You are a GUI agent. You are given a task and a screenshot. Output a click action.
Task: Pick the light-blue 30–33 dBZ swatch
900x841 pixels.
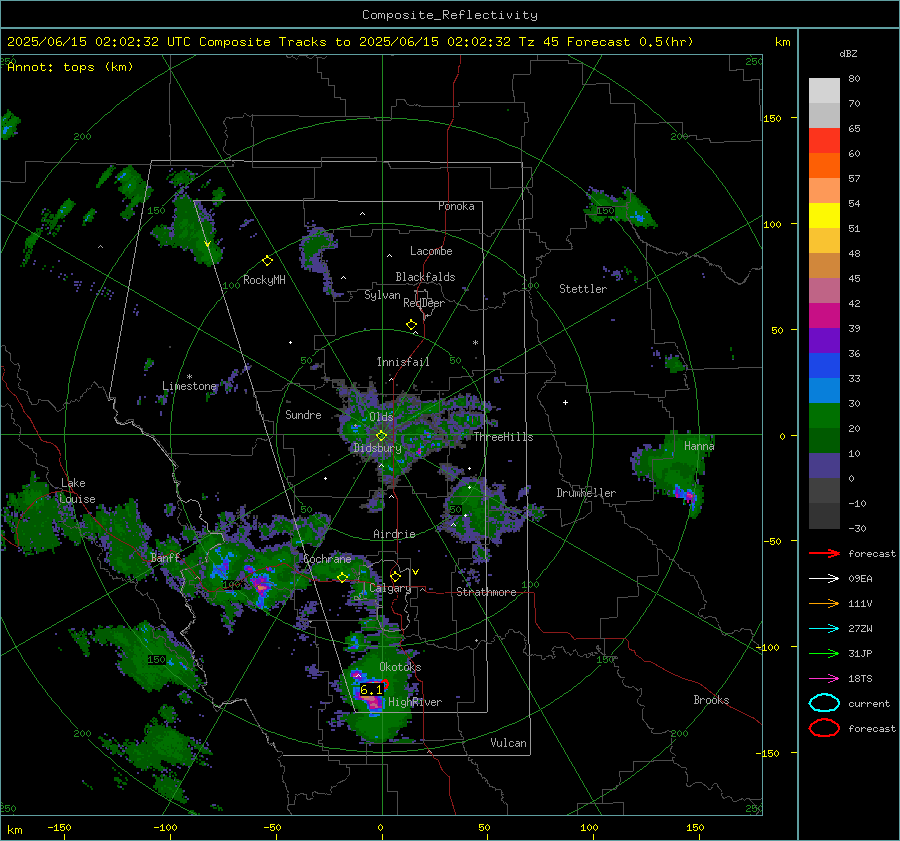tap(824, 391)
